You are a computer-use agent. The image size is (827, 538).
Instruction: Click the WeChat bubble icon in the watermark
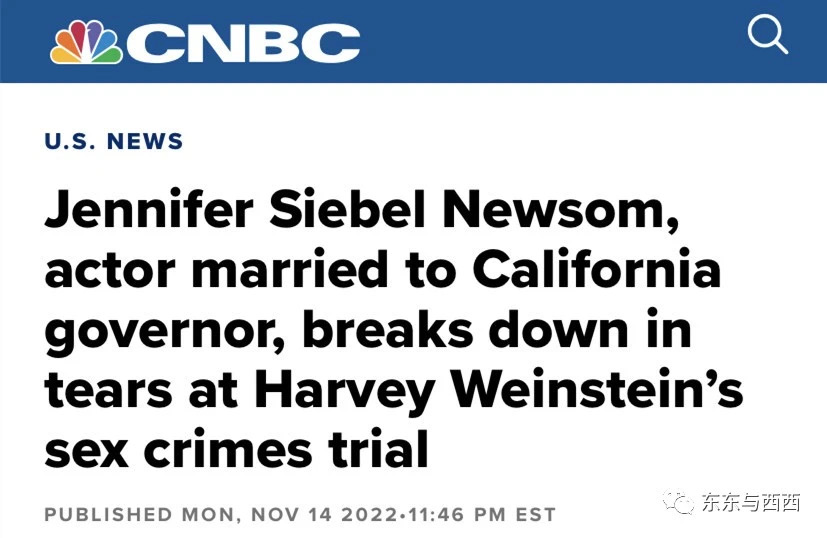point(678,502)
